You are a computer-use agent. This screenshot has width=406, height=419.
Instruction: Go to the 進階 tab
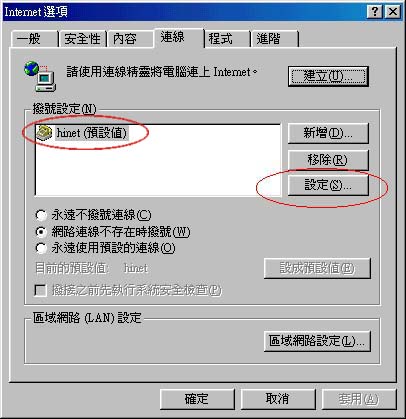(275, 39)
